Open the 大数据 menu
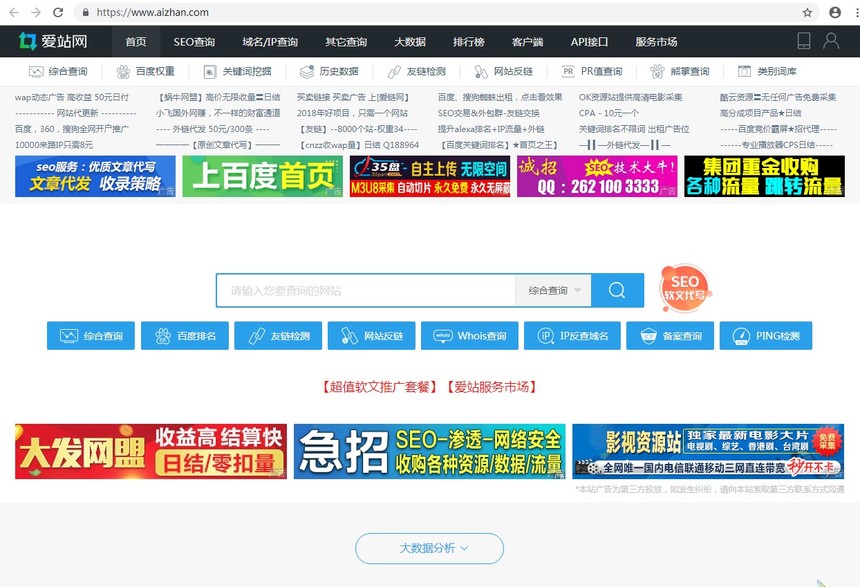 coord(410,42)
